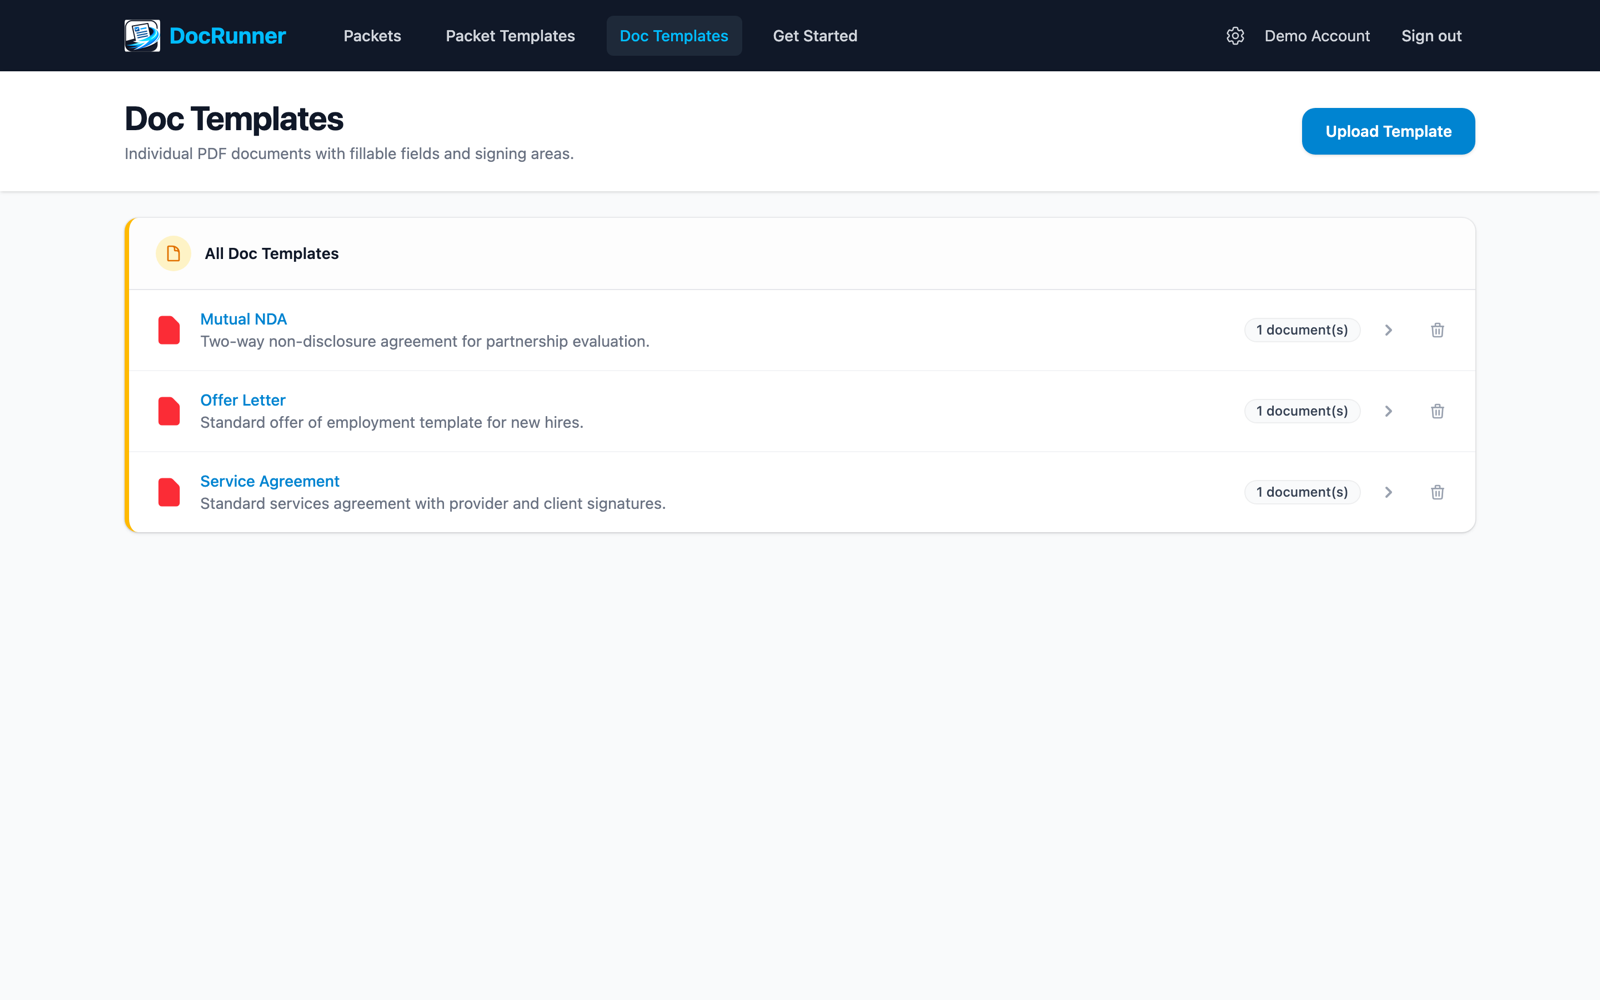Click the Upload Template button
The height and width of the screenshot is (1000, 1600).
1388,131
